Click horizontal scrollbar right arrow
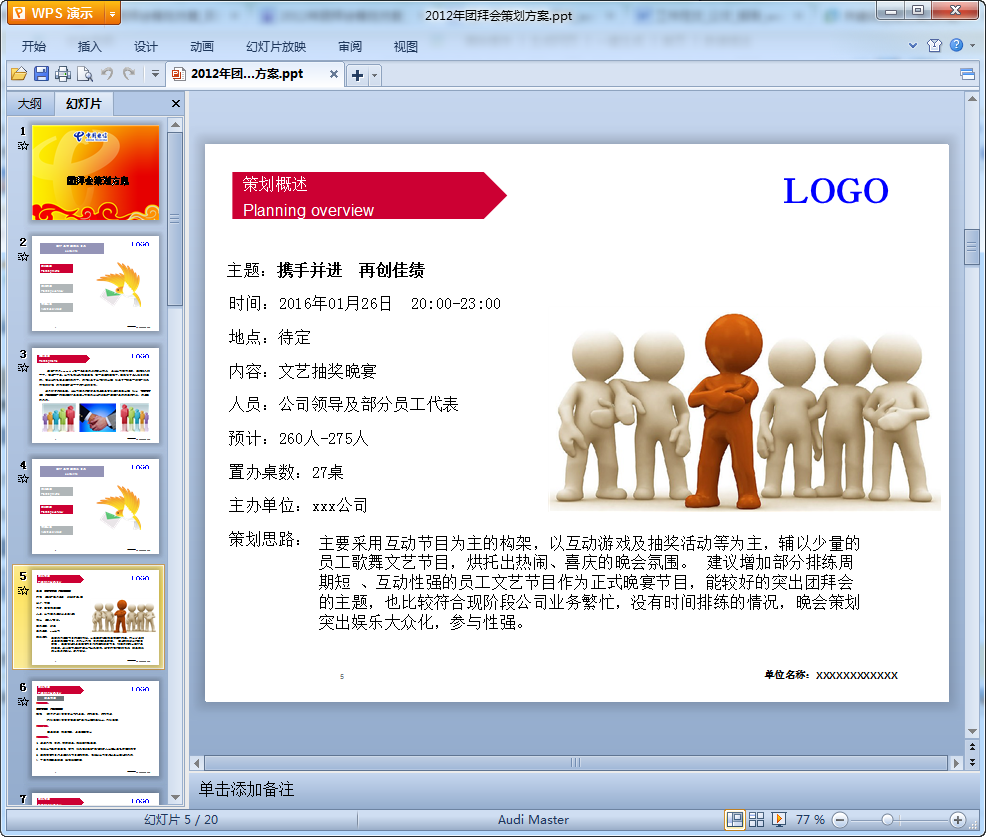 click(956, 763)
